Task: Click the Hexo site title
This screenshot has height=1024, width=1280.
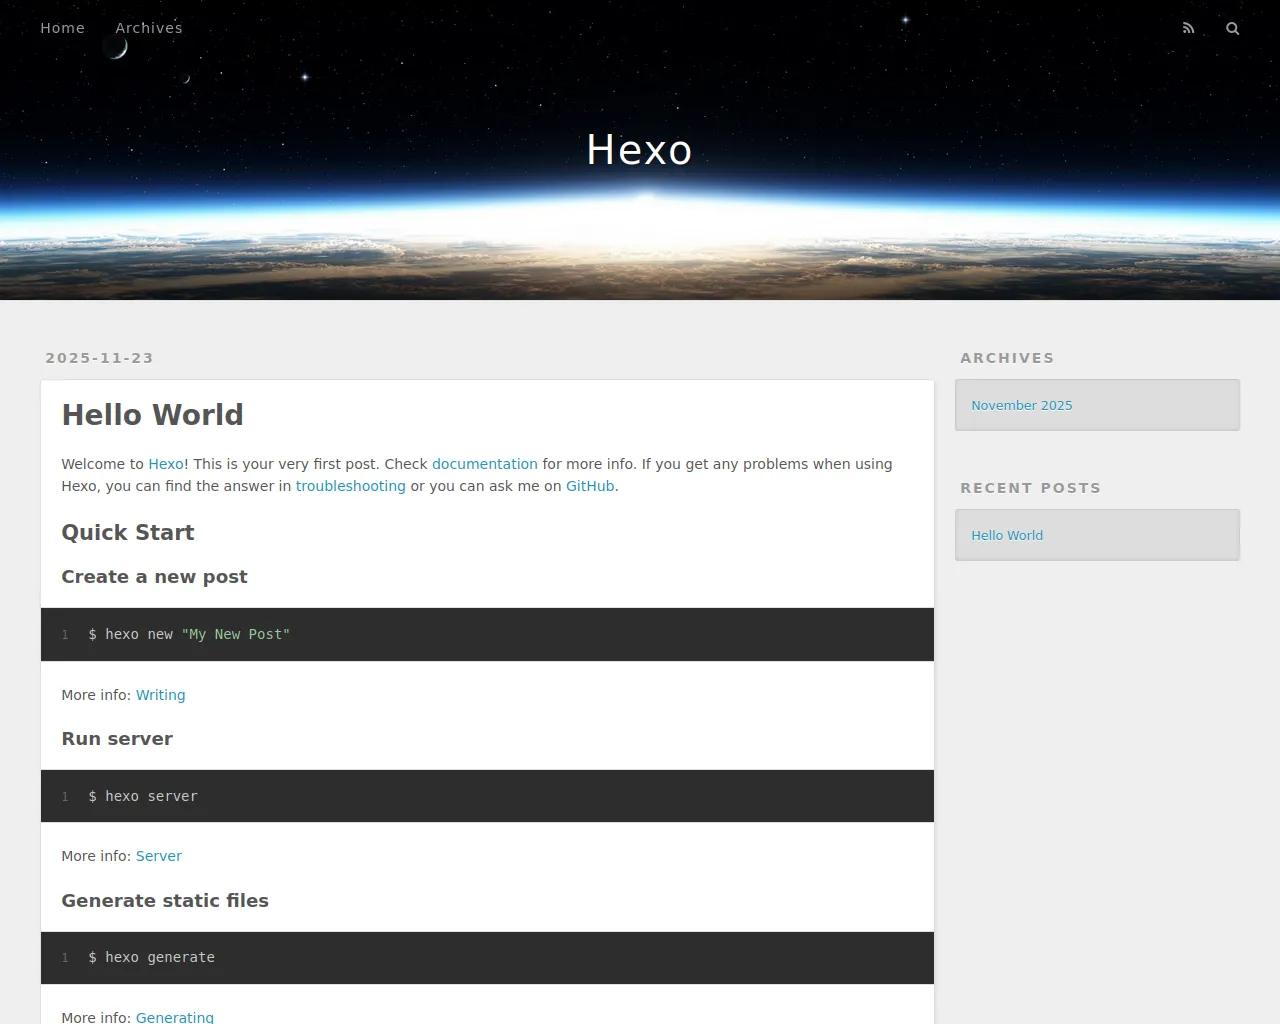Action: (x=640, y=150)
